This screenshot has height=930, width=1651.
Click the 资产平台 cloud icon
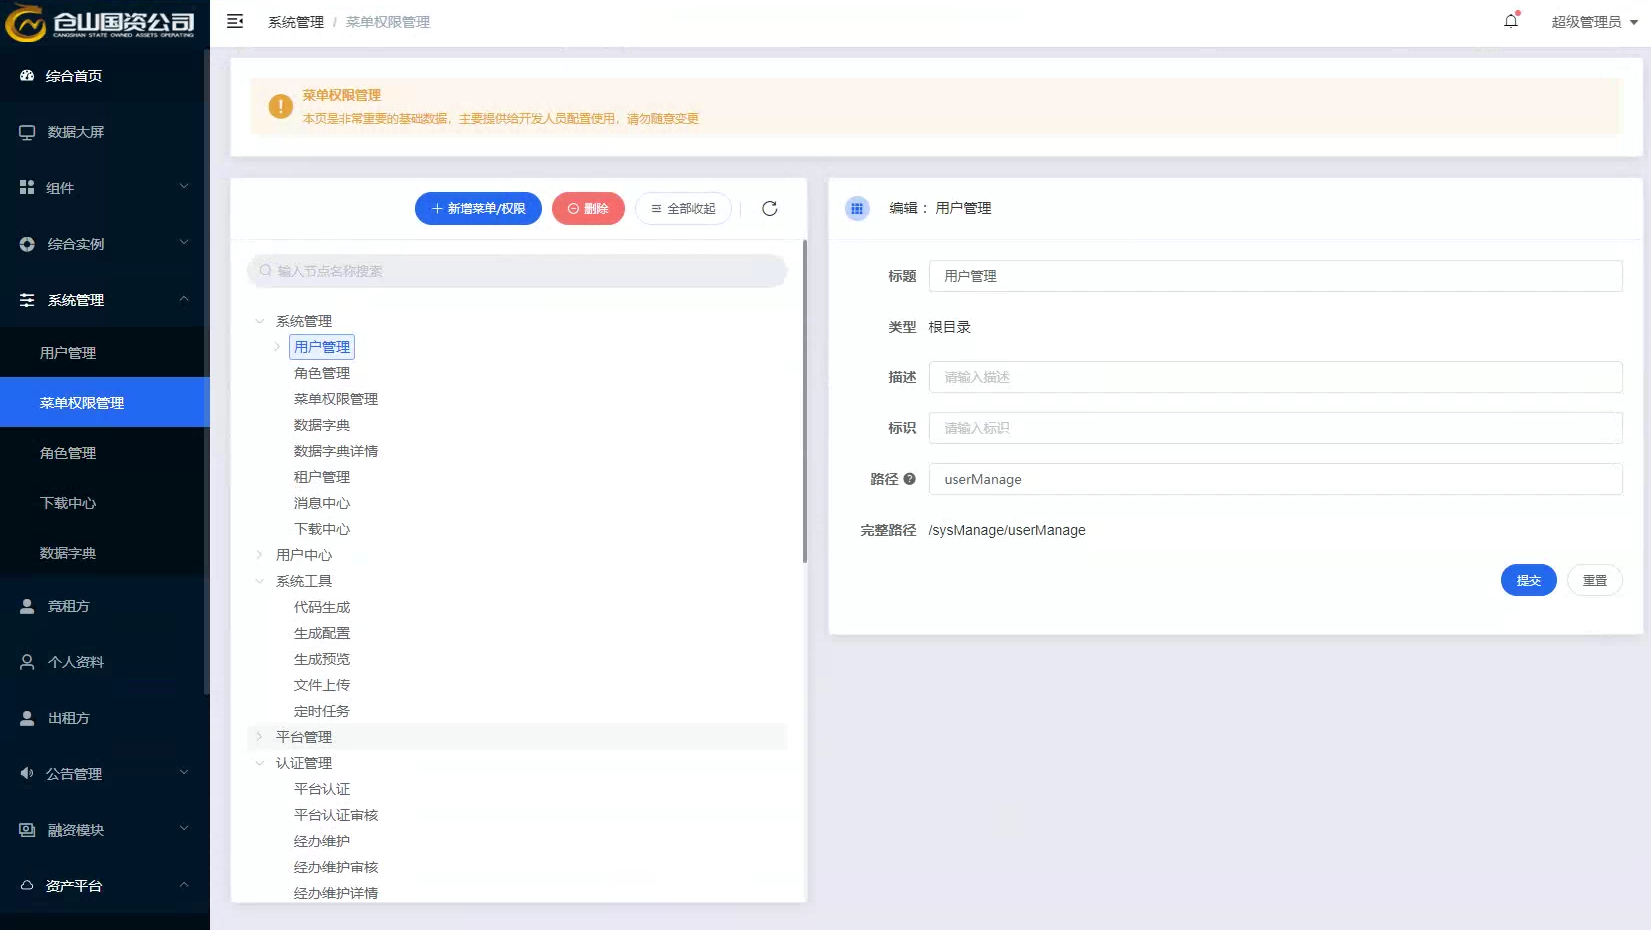coord(27,885)
